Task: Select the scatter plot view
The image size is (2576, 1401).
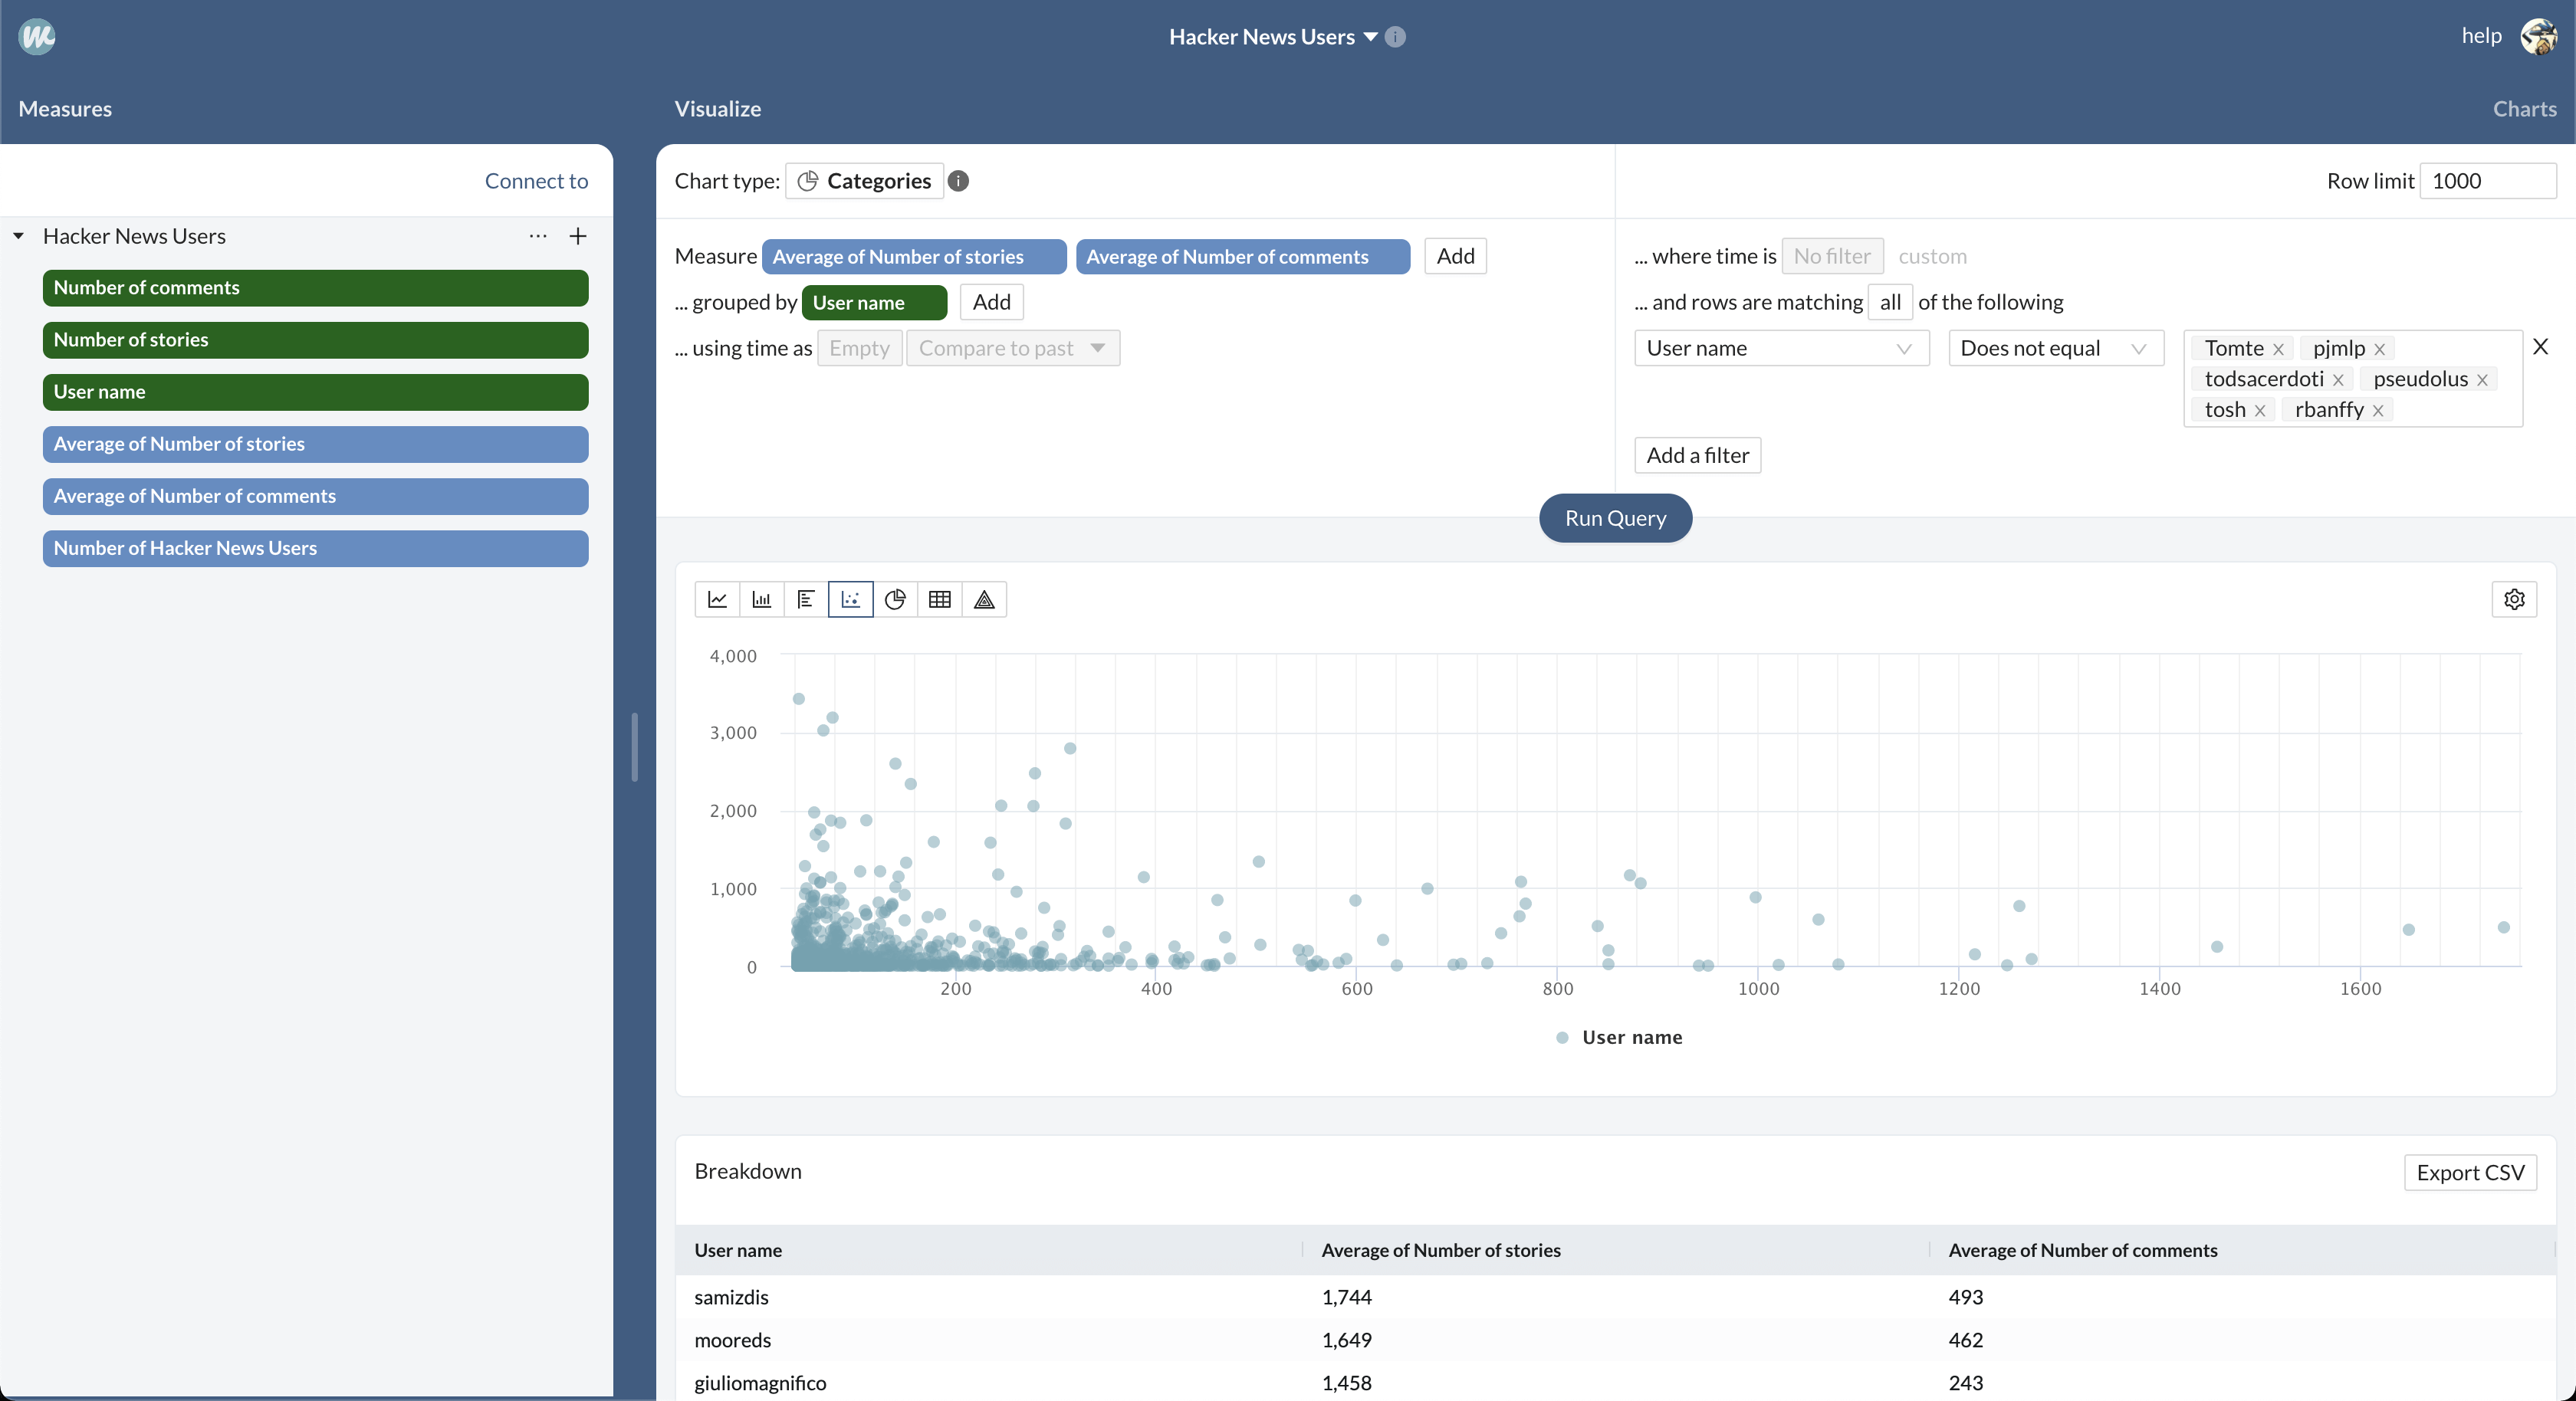Action: point(851,599)
